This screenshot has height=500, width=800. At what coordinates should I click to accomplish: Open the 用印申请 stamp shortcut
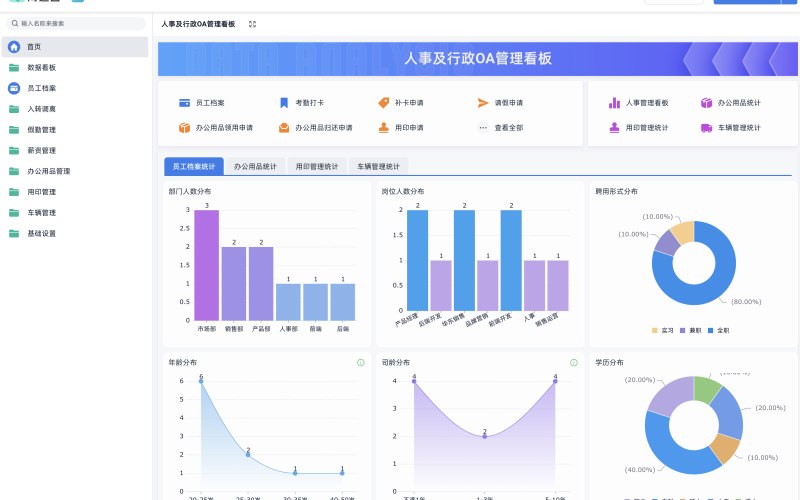[384, 128]
